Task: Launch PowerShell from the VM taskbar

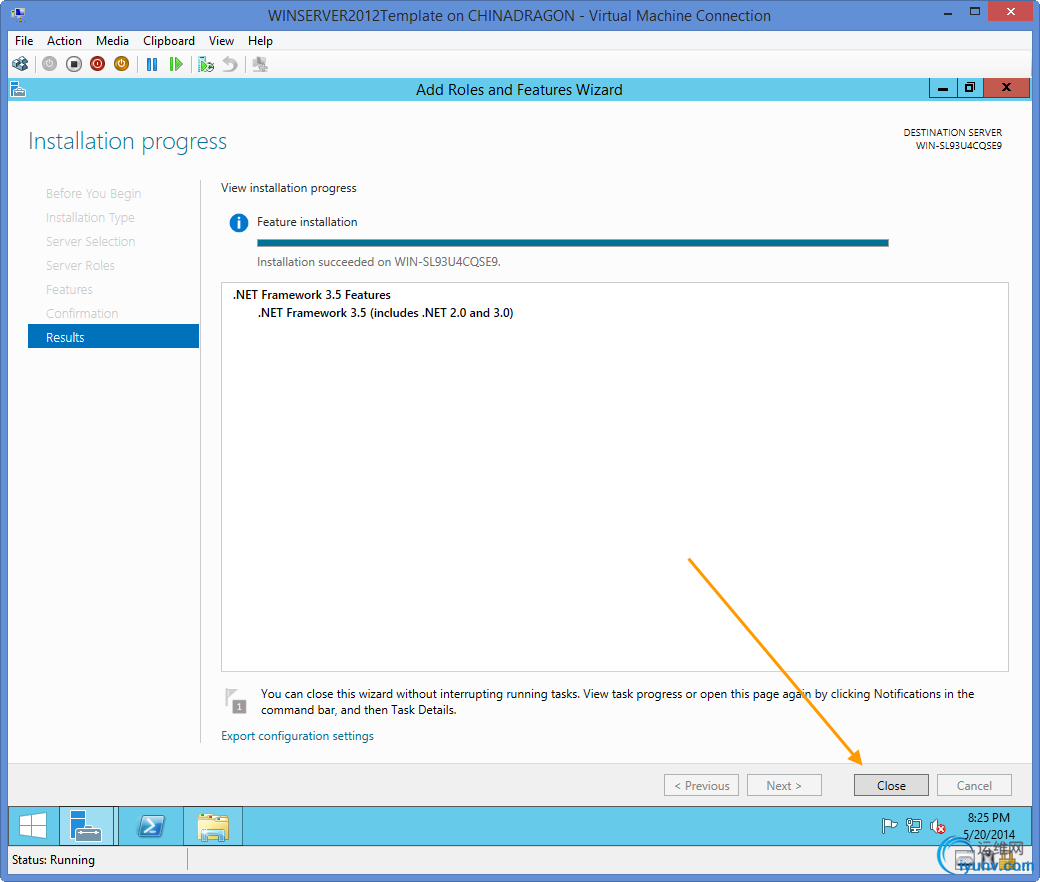Action: pyautogui.click(x=151, y=826)
